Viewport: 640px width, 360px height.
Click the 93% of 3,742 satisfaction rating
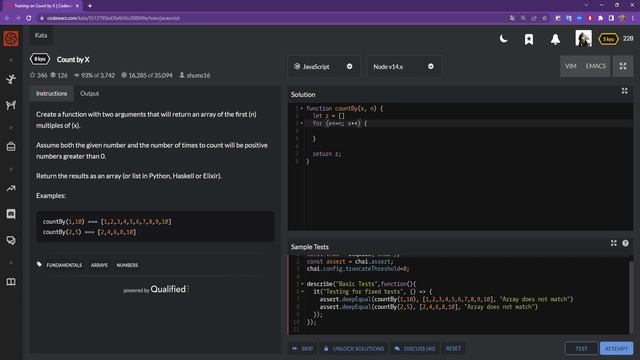(94, 75)
